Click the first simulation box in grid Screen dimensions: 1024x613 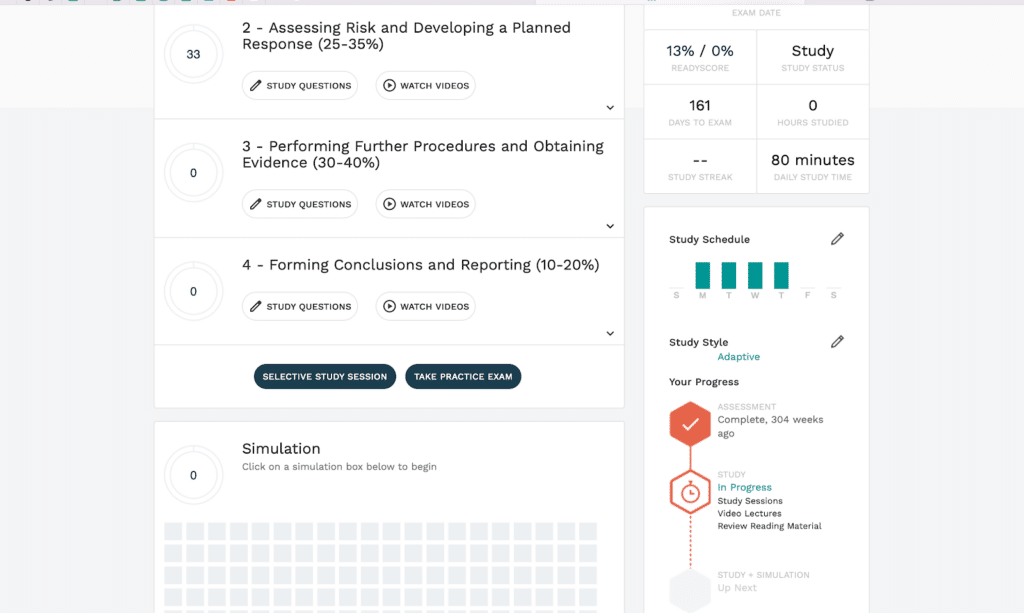coord(173,531)
